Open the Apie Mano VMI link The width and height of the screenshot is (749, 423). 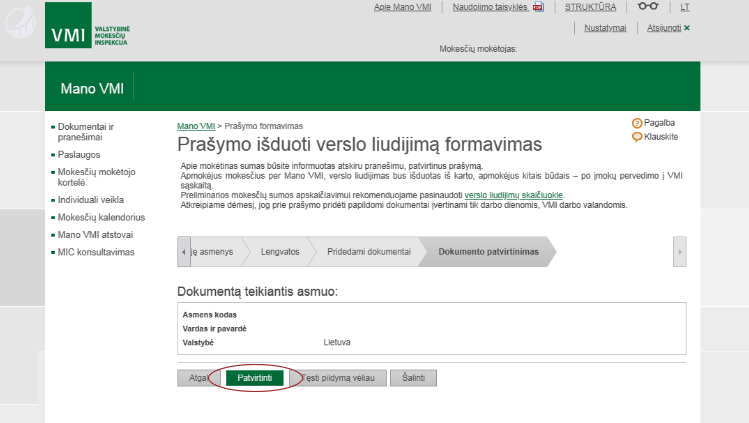coord(402,7)
